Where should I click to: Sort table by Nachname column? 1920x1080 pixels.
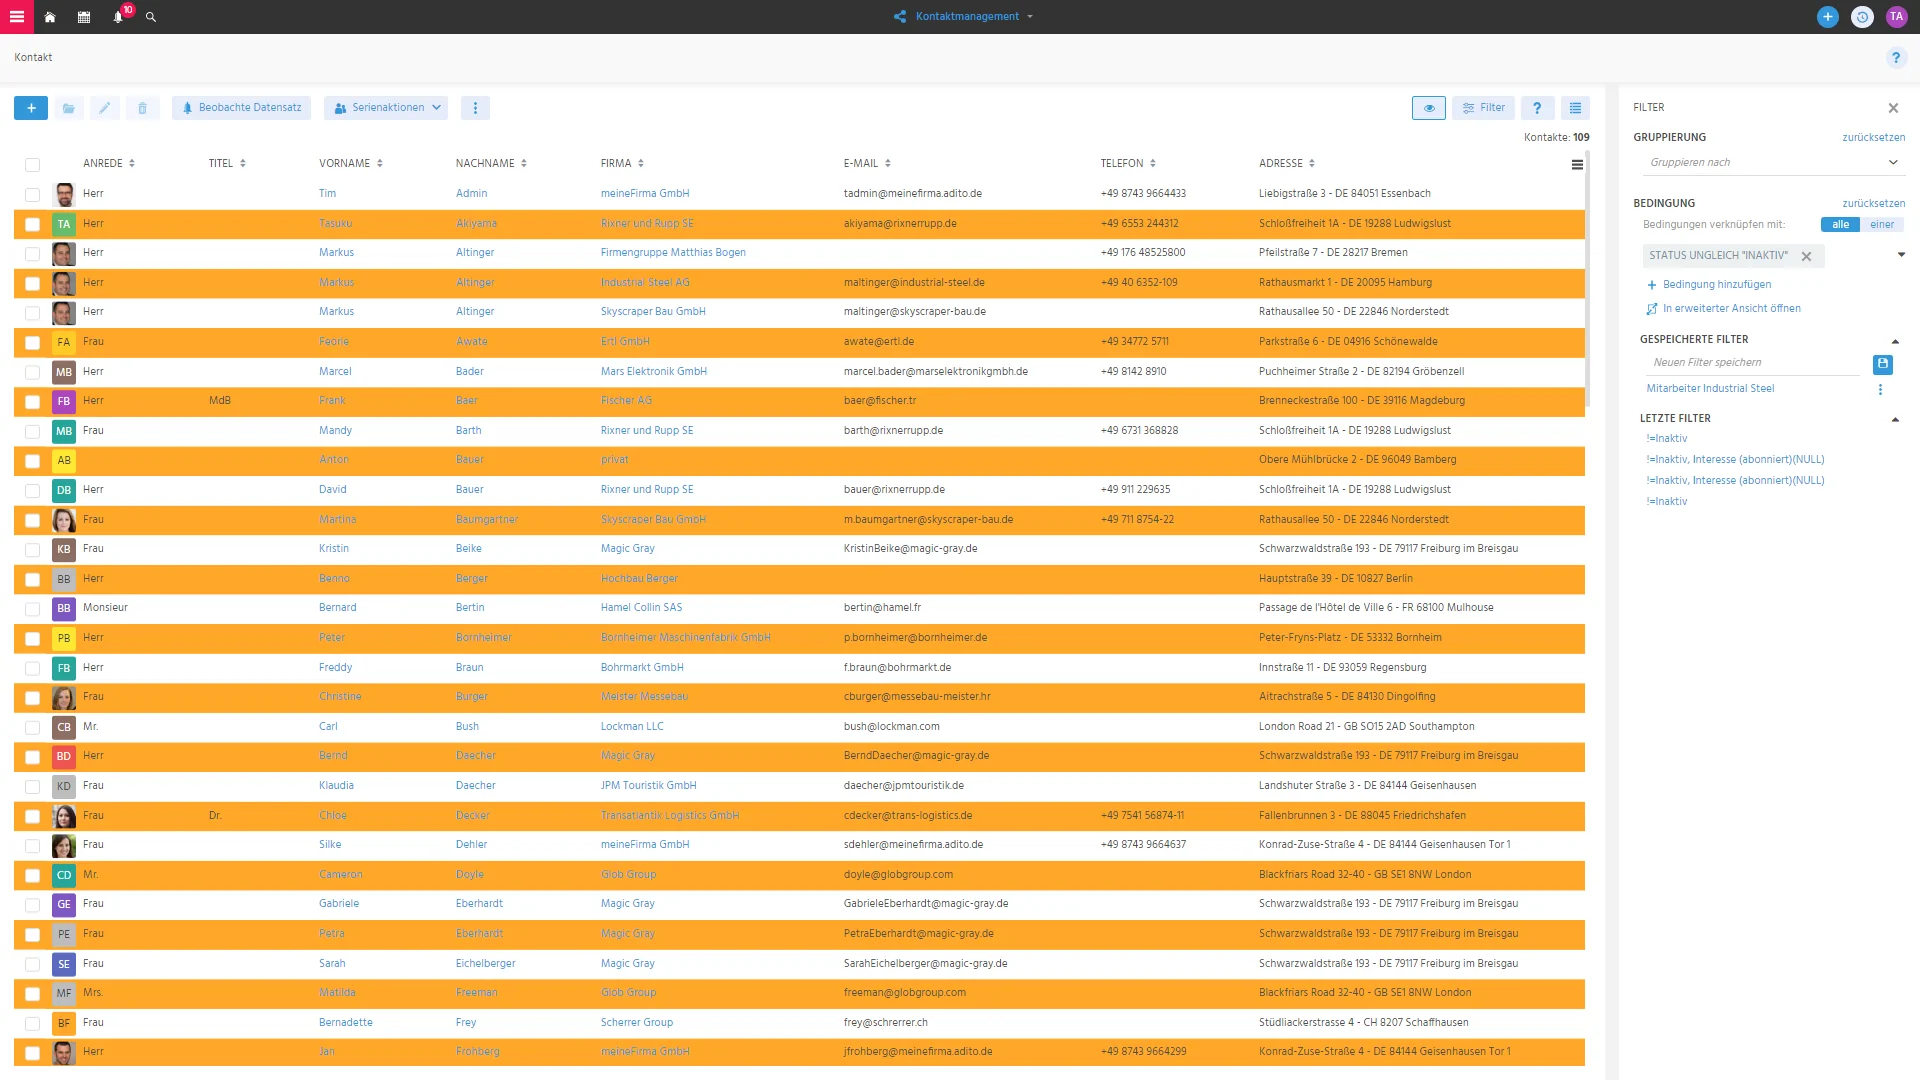pyautogui.click(x=491, y=164)
